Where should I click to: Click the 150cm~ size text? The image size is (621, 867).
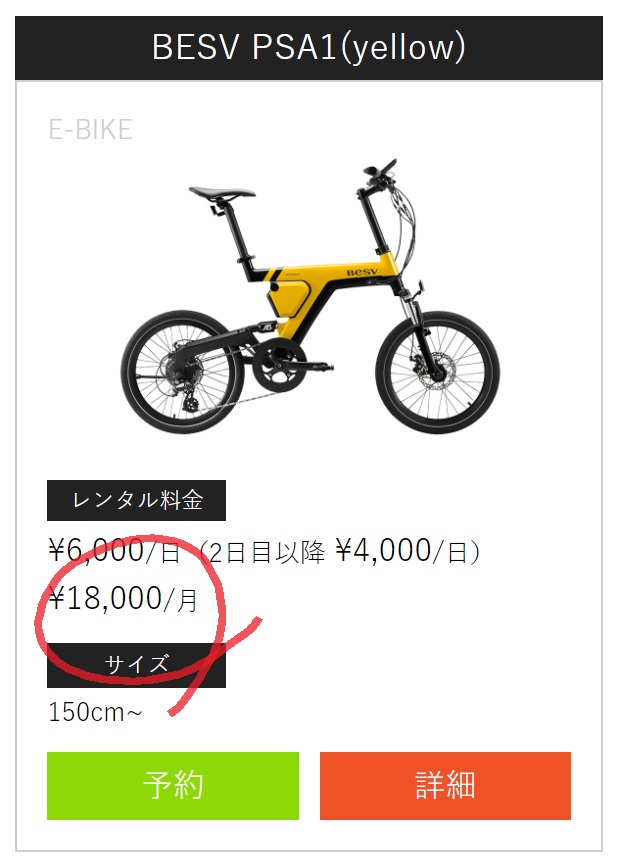(x=95, y=712)
